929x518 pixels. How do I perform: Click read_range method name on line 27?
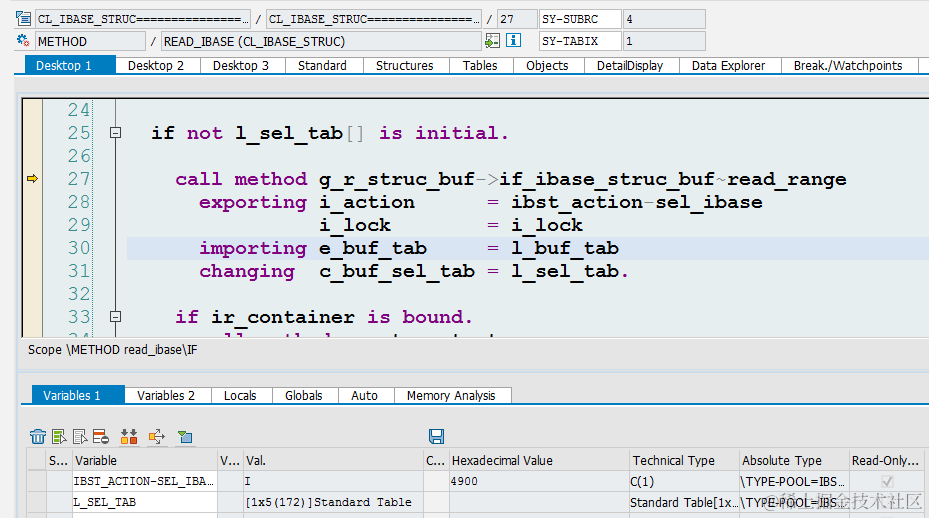click(786, 179)
